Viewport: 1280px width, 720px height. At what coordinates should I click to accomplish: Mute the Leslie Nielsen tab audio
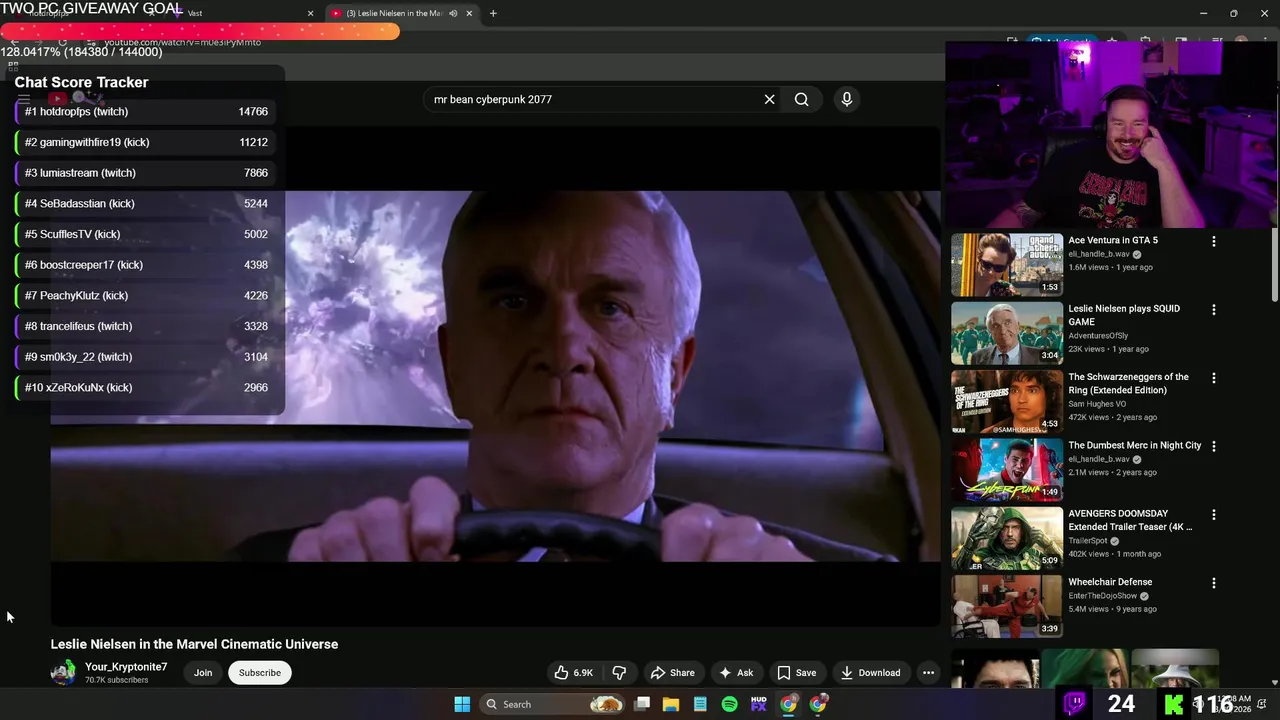coord(453,13)
